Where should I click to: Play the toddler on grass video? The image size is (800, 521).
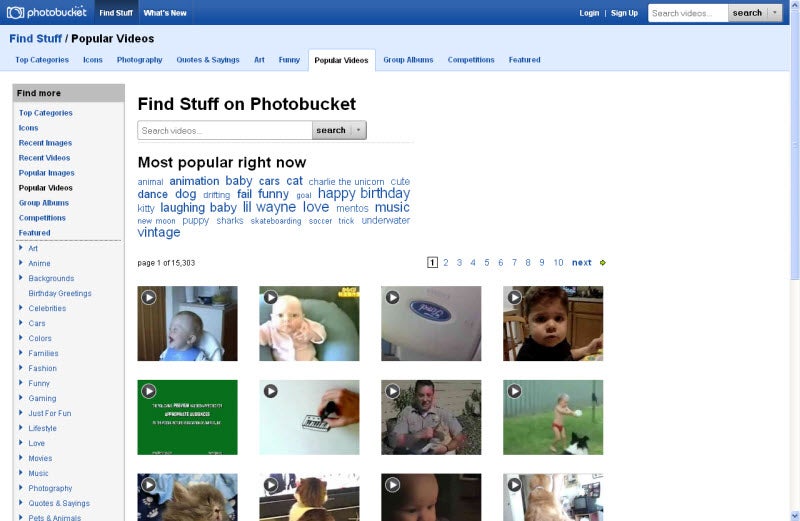(x=553, y=417)
